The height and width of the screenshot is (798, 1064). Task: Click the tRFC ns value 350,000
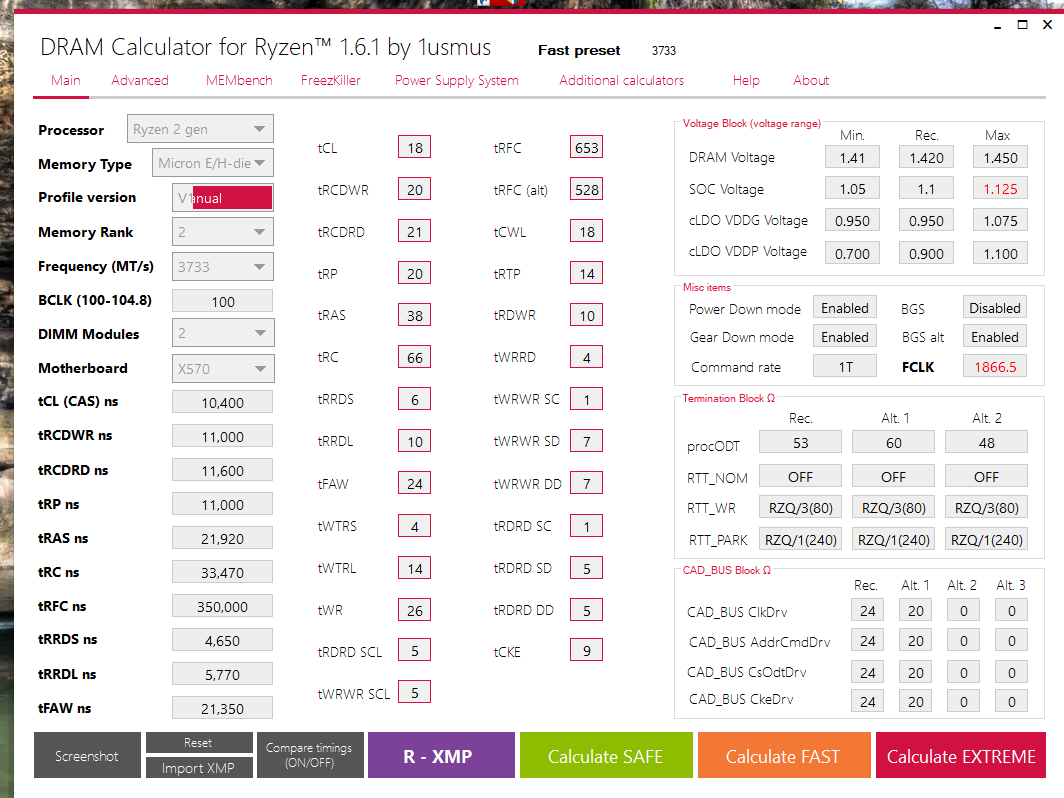point(223,606)
